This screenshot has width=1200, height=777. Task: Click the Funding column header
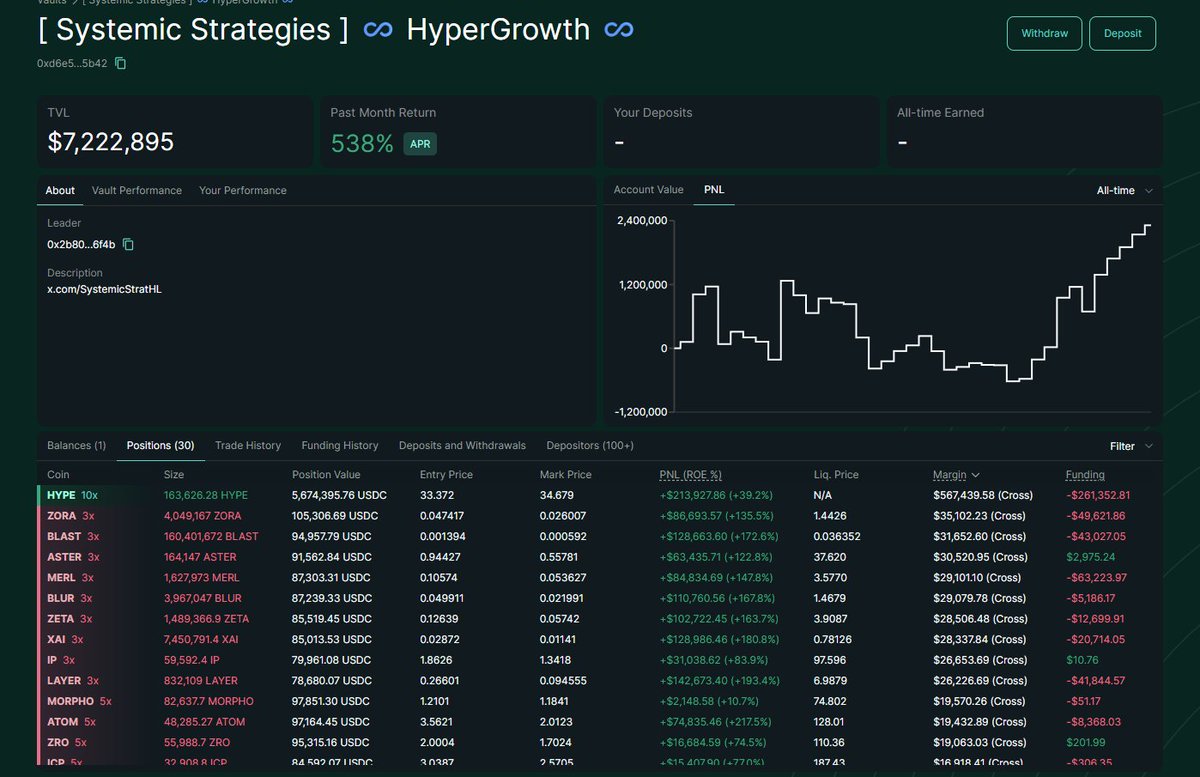(x=1085, y=475)
